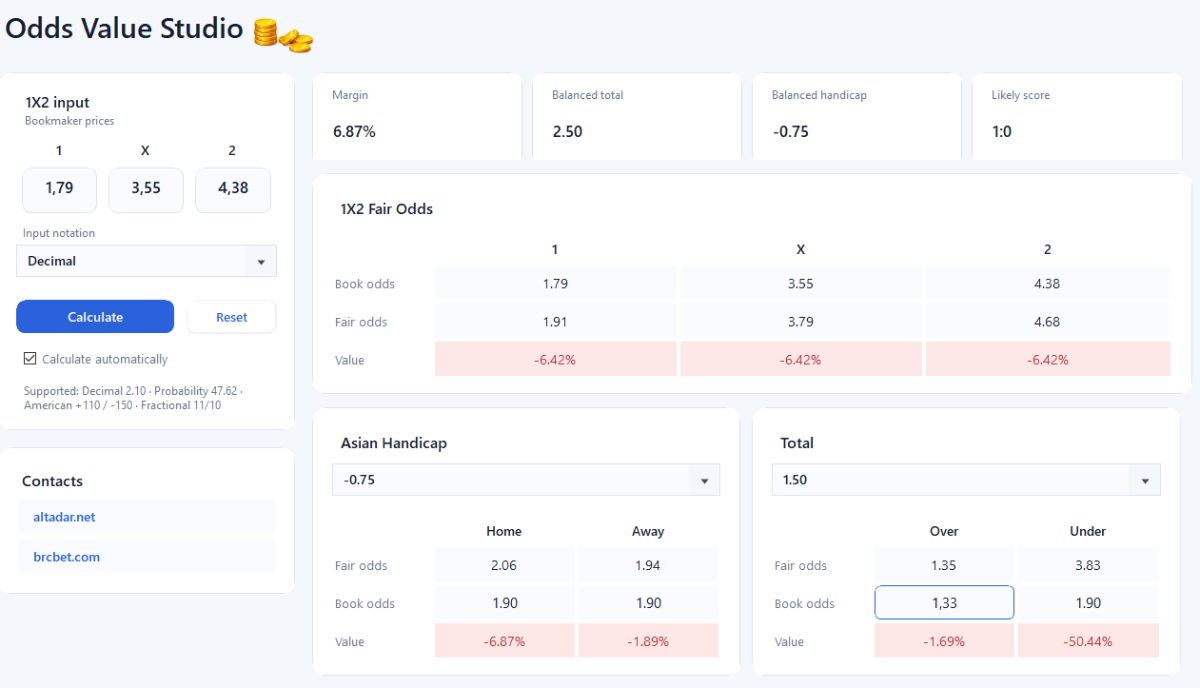This screenshot has height=688, width=1200.
Task: Edit Asian Handicap Home book odds field
Action: pos(505,603)
